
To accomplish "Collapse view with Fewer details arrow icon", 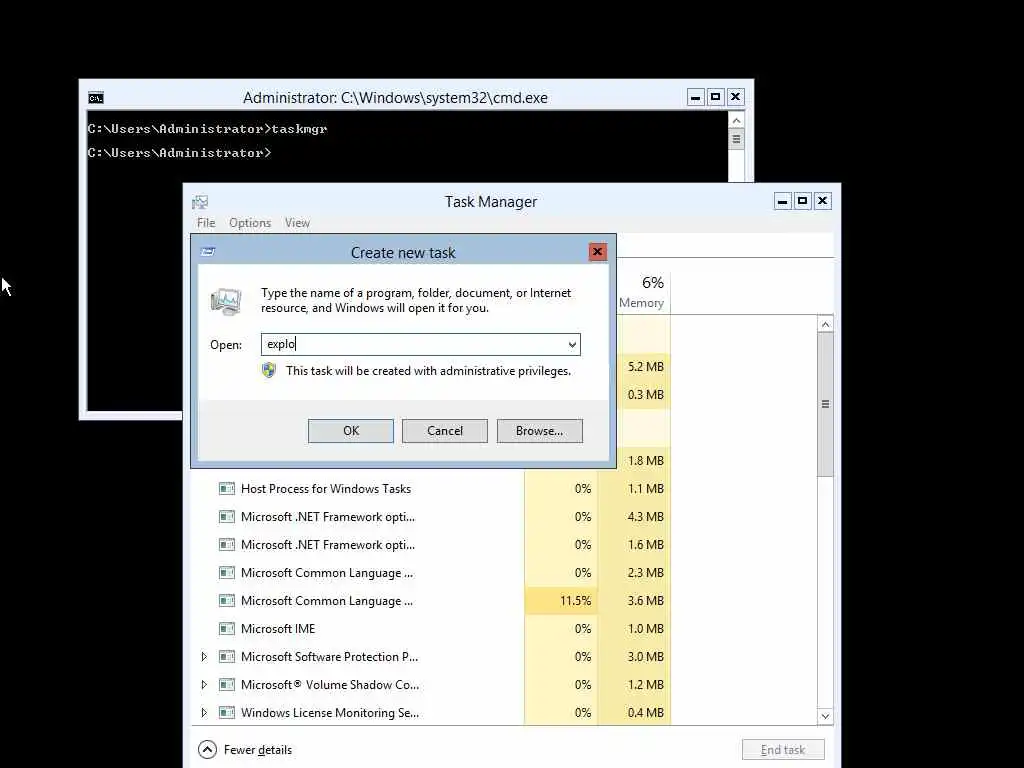I will click(x=207, y=750).
